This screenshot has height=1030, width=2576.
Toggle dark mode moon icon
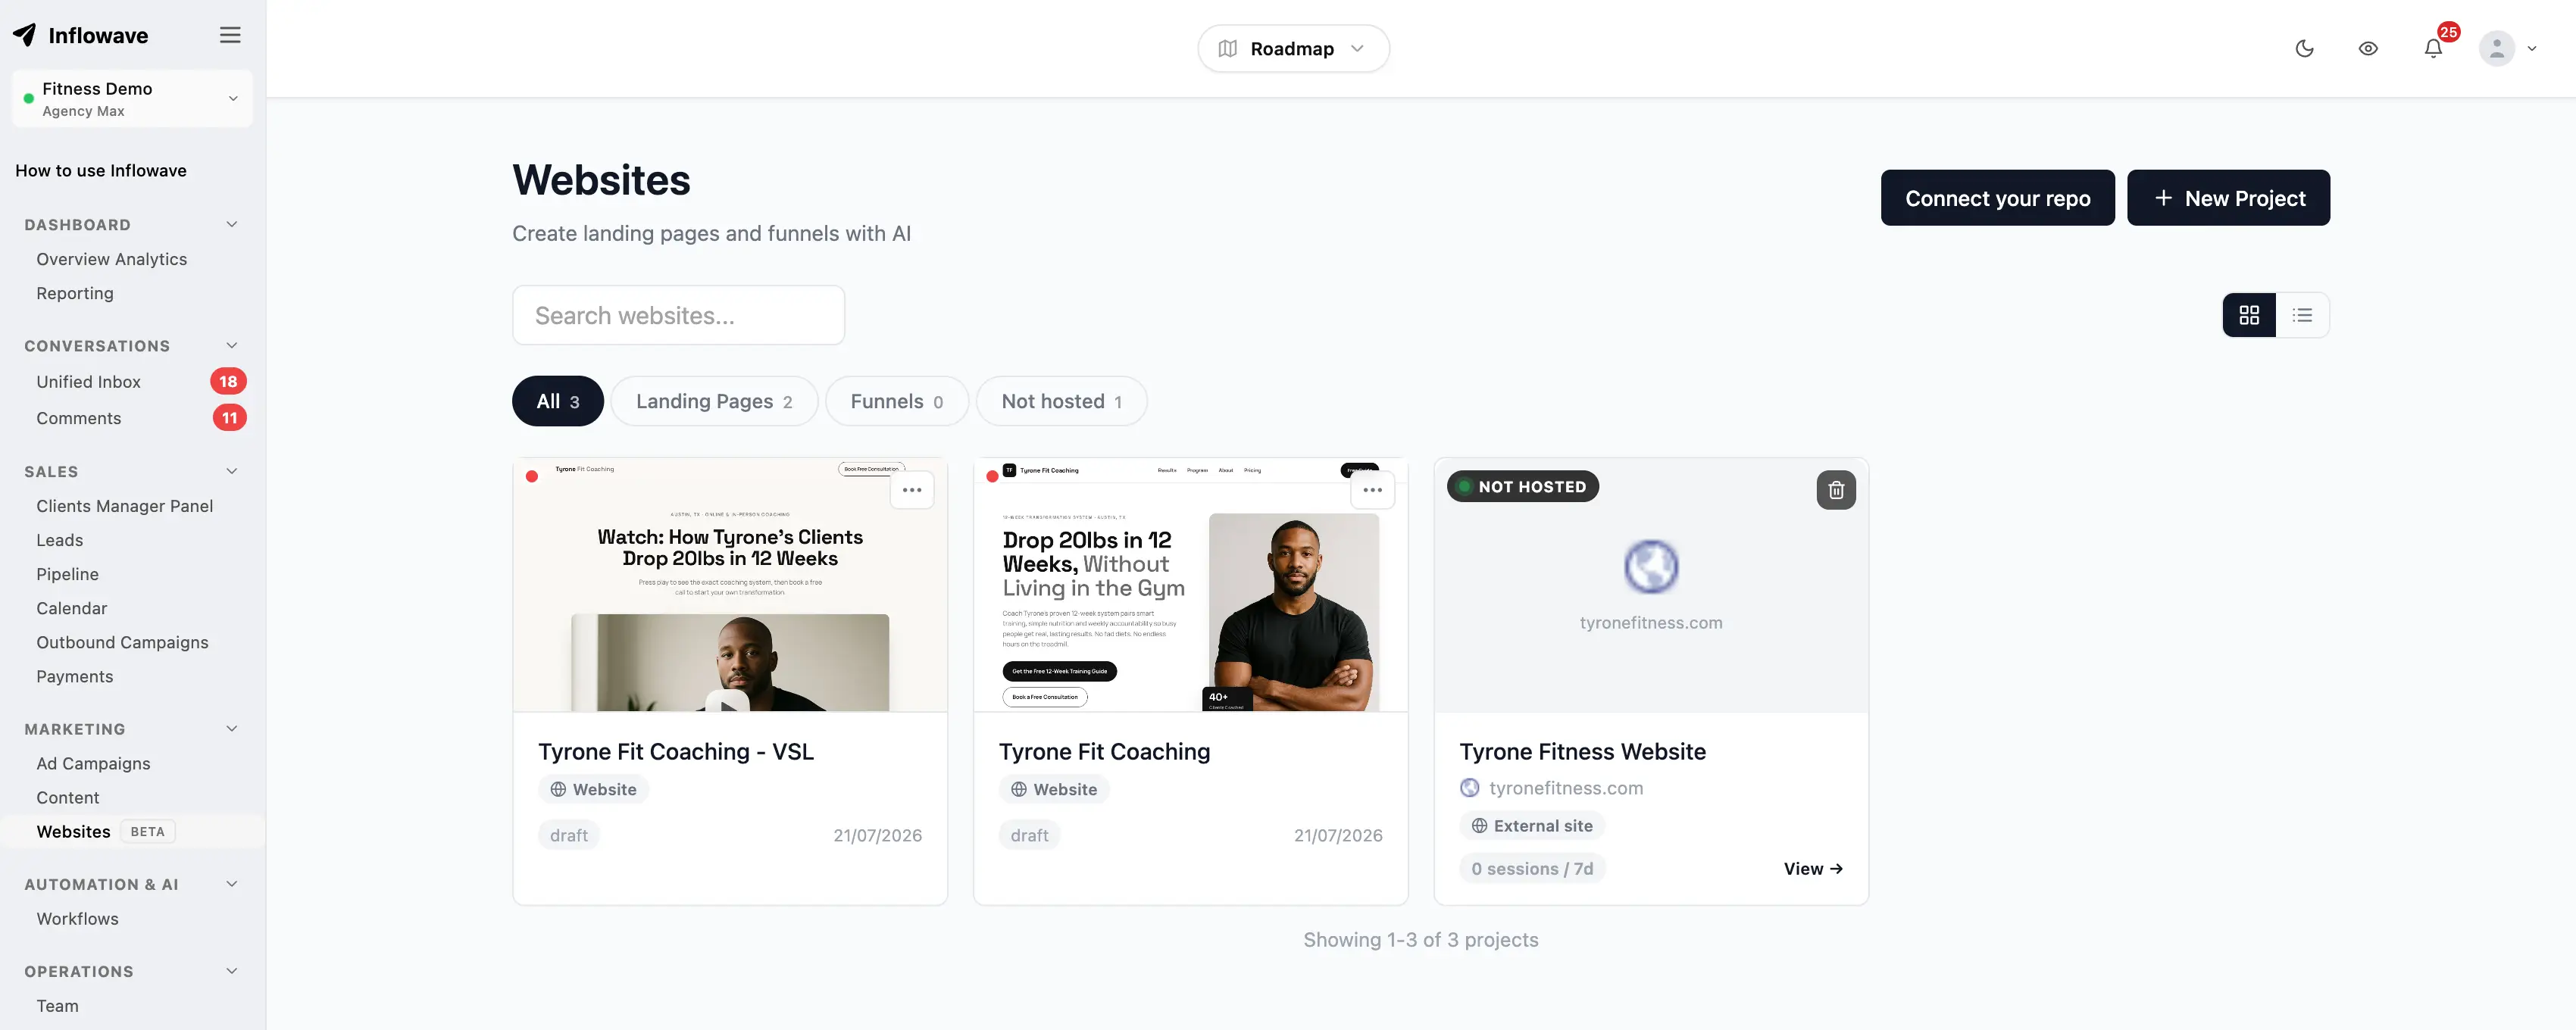tap(2304, 48)
